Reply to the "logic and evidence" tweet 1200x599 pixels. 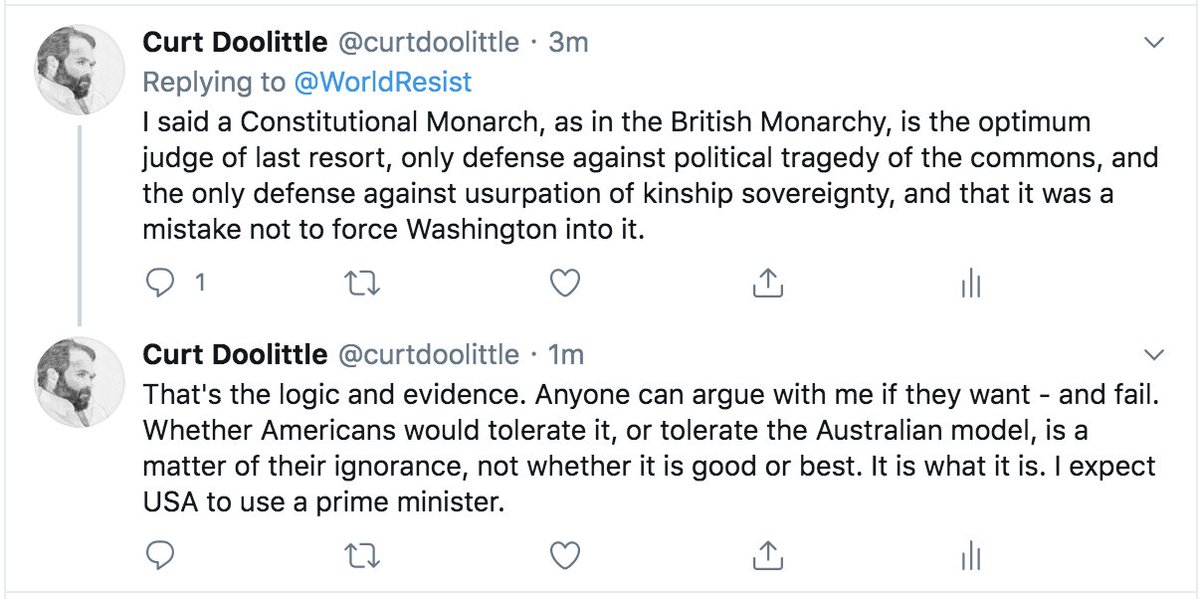(x=160, y=554)
